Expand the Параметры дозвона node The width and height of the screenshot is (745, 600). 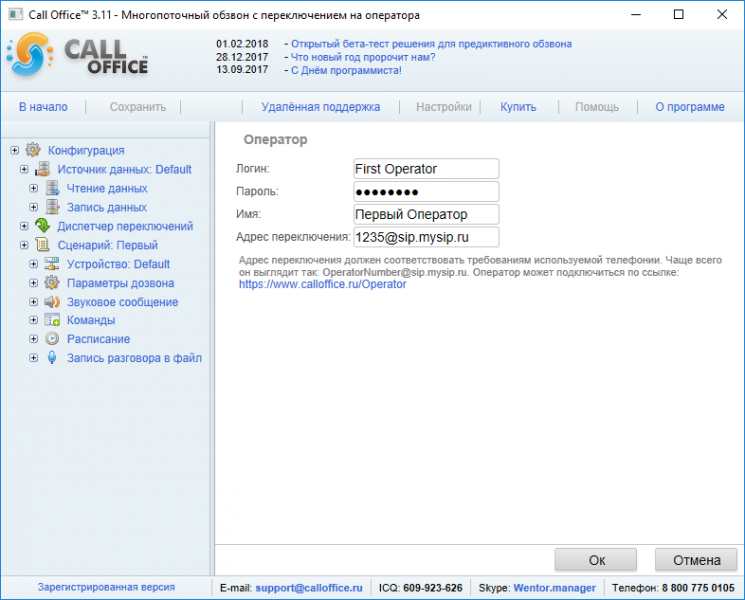pyautogui.click(x=34, y=283)
